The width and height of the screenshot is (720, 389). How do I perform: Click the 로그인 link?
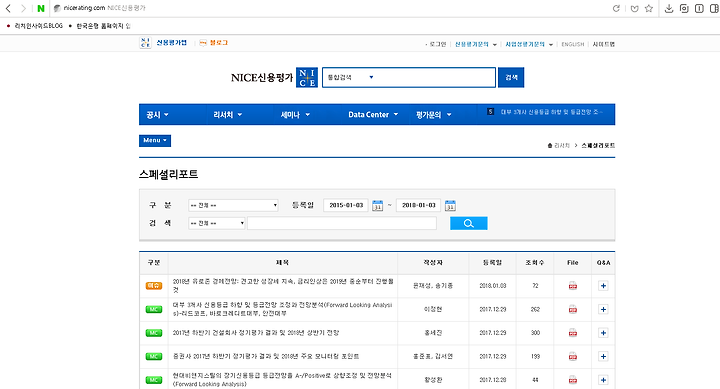coord(438,45)
